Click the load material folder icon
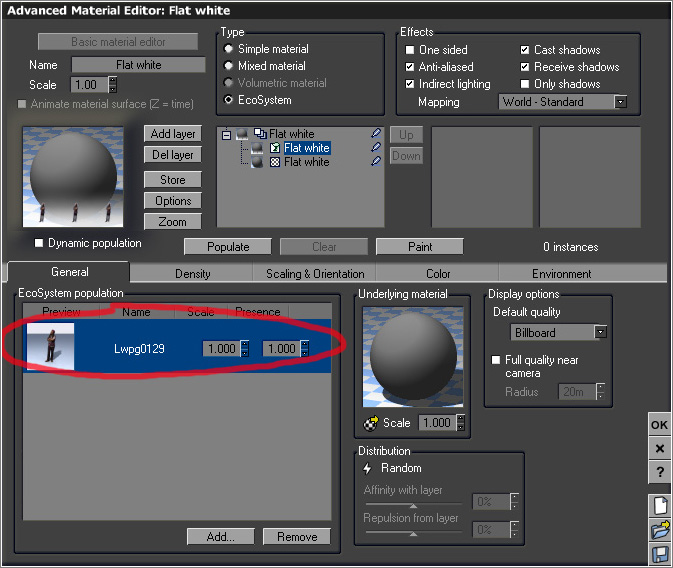 tap(660, 529)
